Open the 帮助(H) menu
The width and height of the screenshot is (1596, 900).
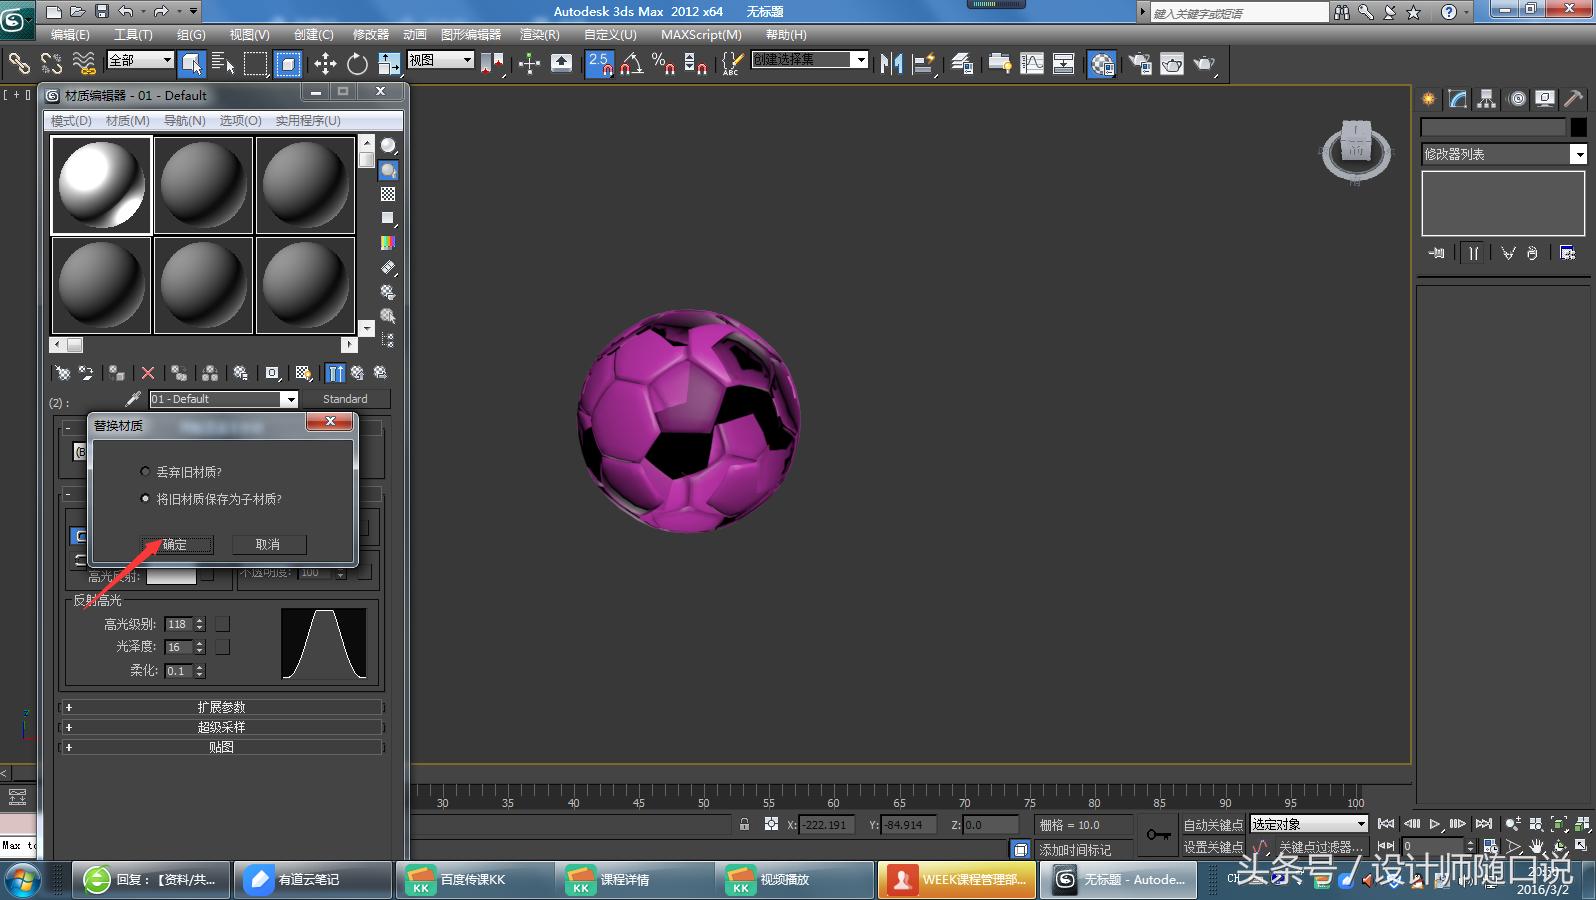click(x=786, y=35)
